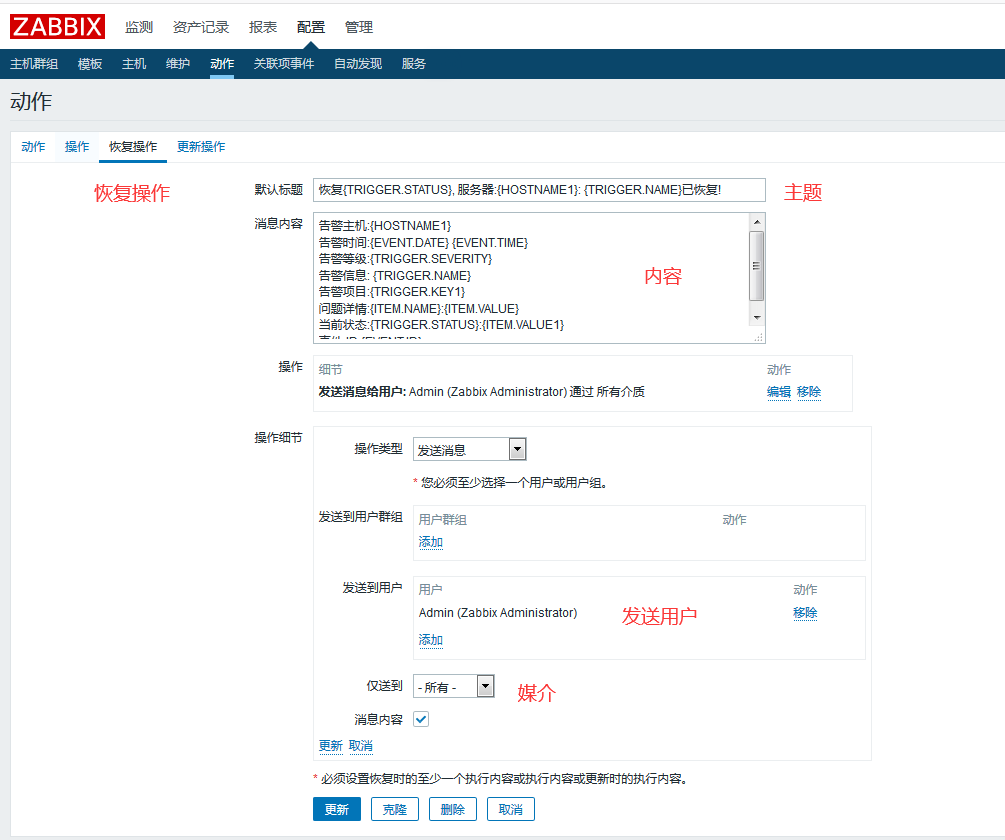The height and width of the screenshot is (840, 1005).
Task: Click the ZABBIX logo
Action: [57, 26]
